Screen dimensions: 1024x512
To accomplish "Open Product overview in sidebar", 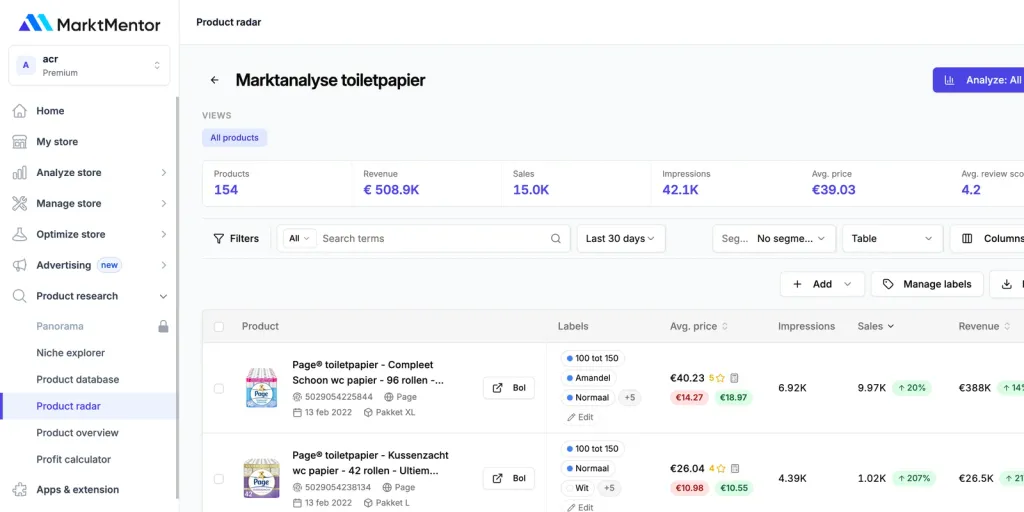I will pos(78,433).
